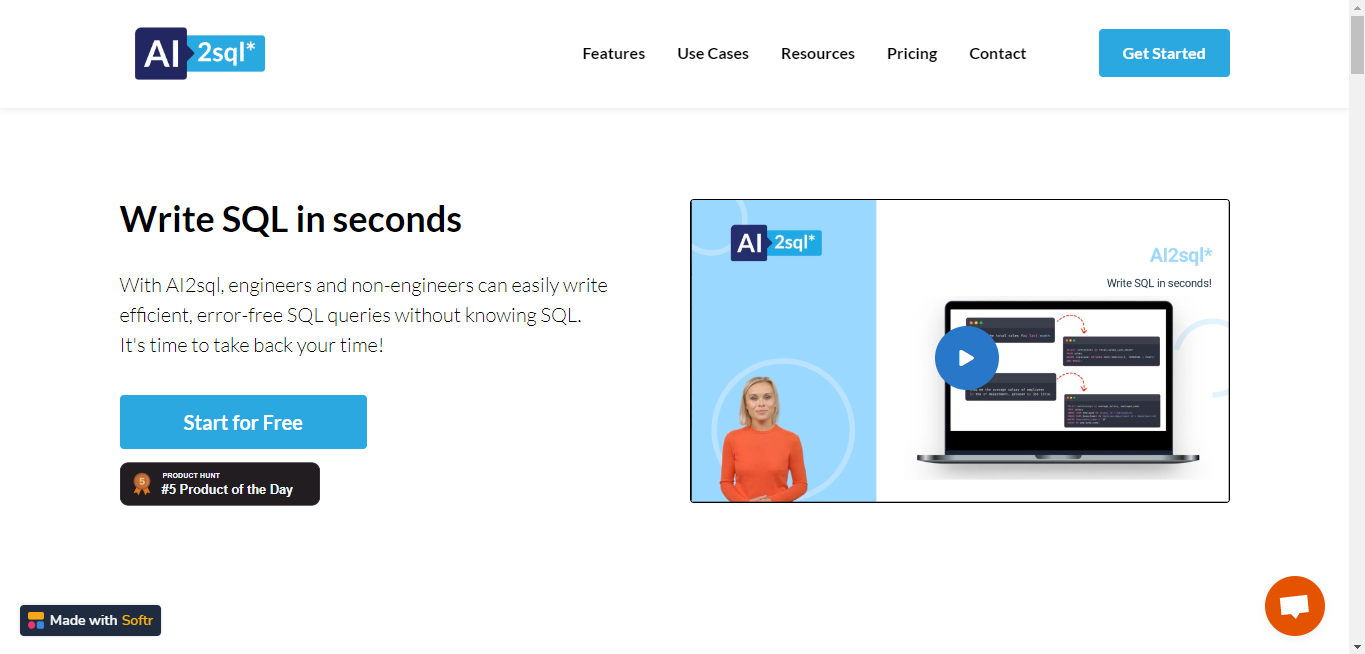This screenshot has width=1365, height=654.
Task: Click the AI2sql logo in header
Action: [x=200, y=53]
